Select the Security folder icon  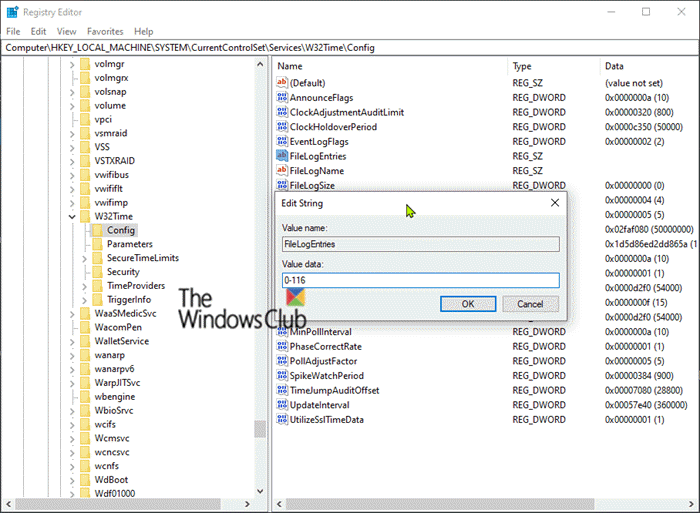tap(97, 271)
